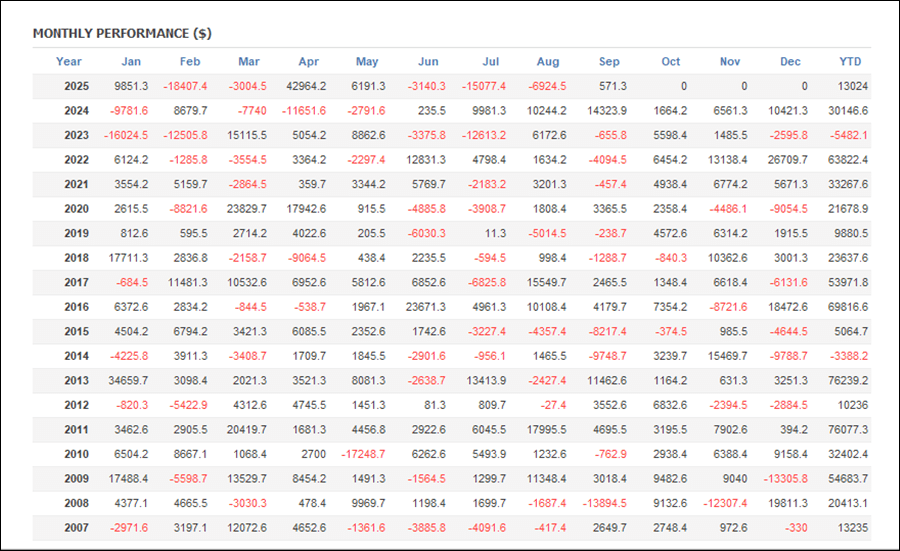
Task: Click the 2011 YTD value 76077.3
Action: click(846, 430)
